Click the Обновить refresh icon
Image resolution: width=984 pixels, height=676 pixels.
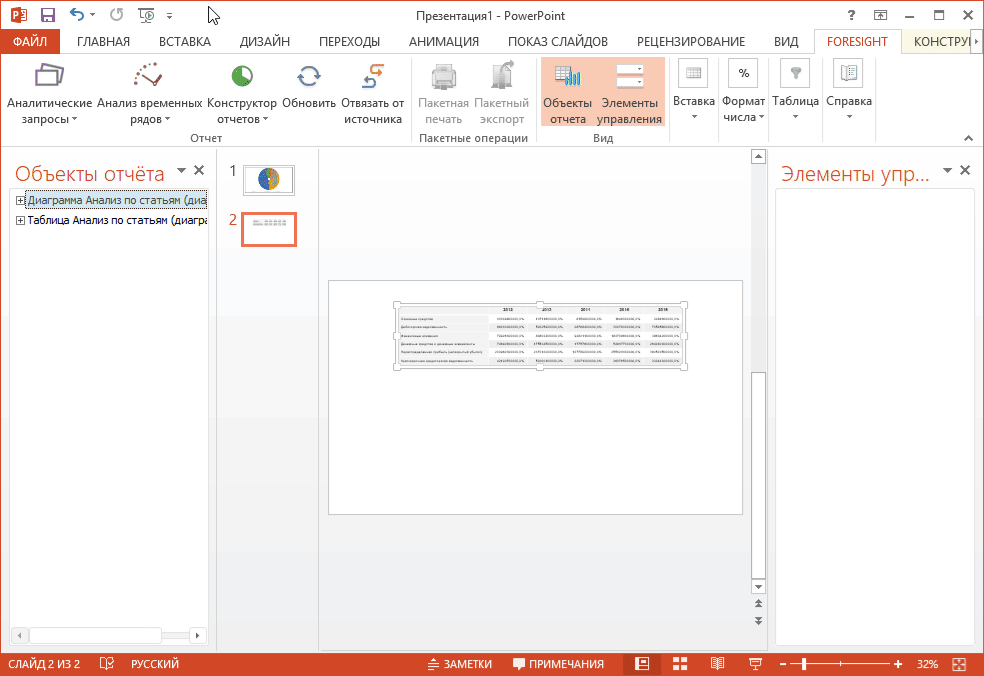pyautogui.click(x=309, y=76)
